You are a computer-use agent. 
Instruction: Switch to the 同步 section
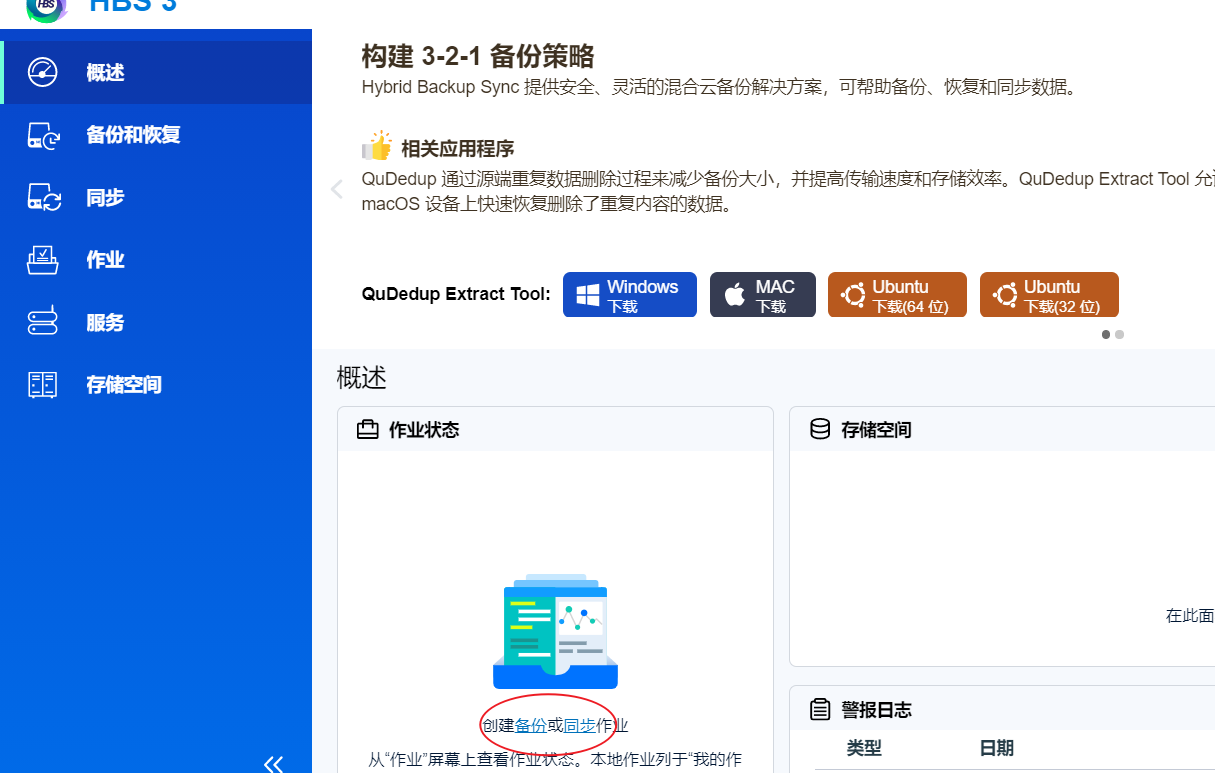(156, 197)
